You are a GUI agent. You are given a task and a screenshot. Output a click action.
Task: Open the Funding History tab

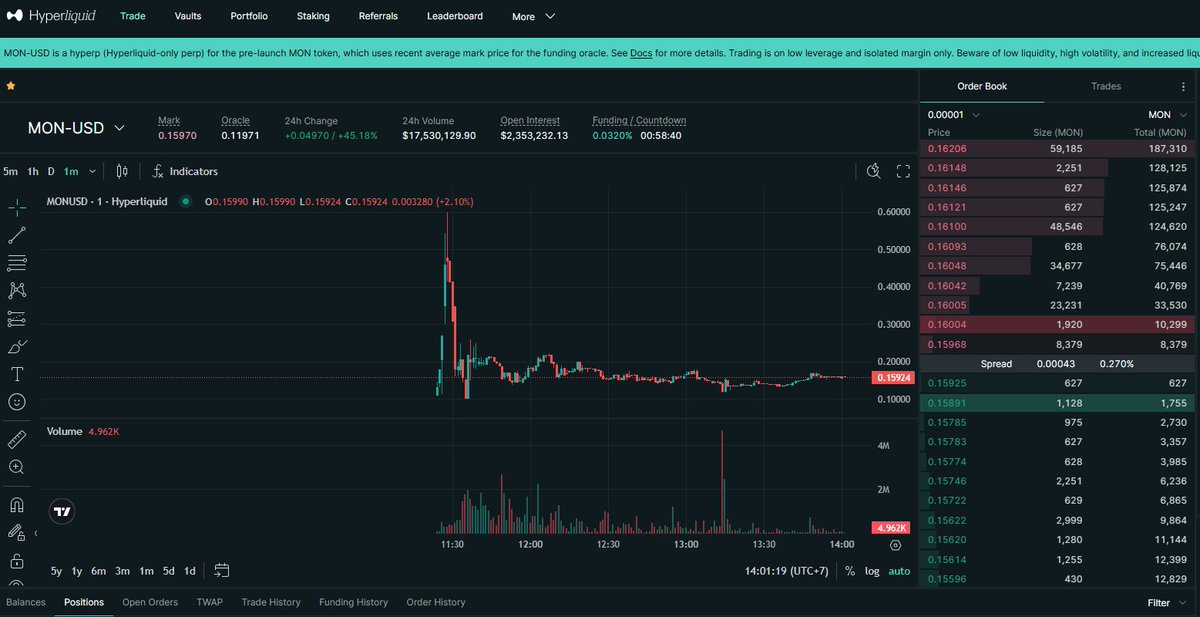[353, 602]
